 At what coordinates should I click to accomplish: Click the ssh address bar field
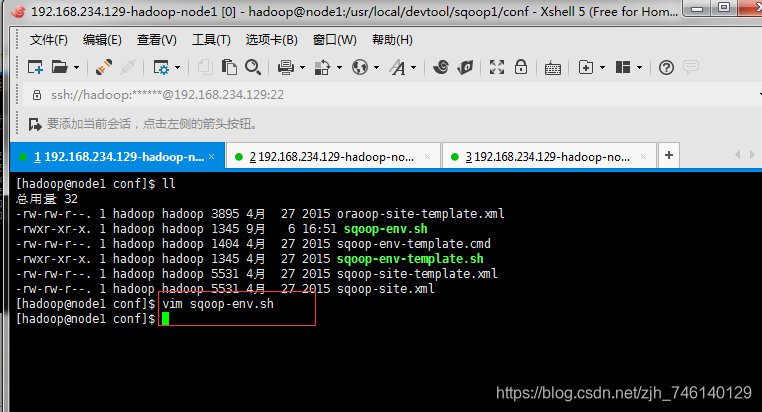(x=392, y=95)
